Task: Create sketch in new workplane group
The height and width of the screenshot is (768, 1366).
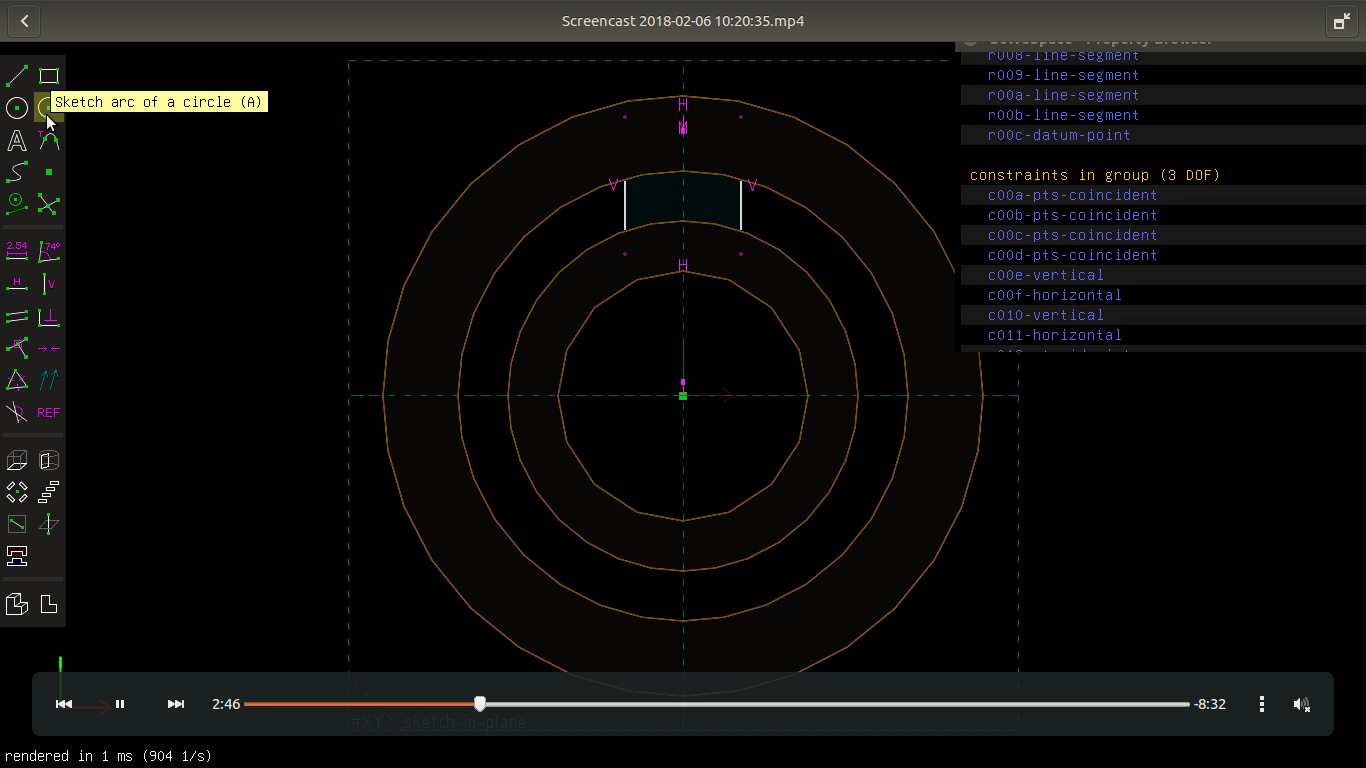Action: point(17,524)
